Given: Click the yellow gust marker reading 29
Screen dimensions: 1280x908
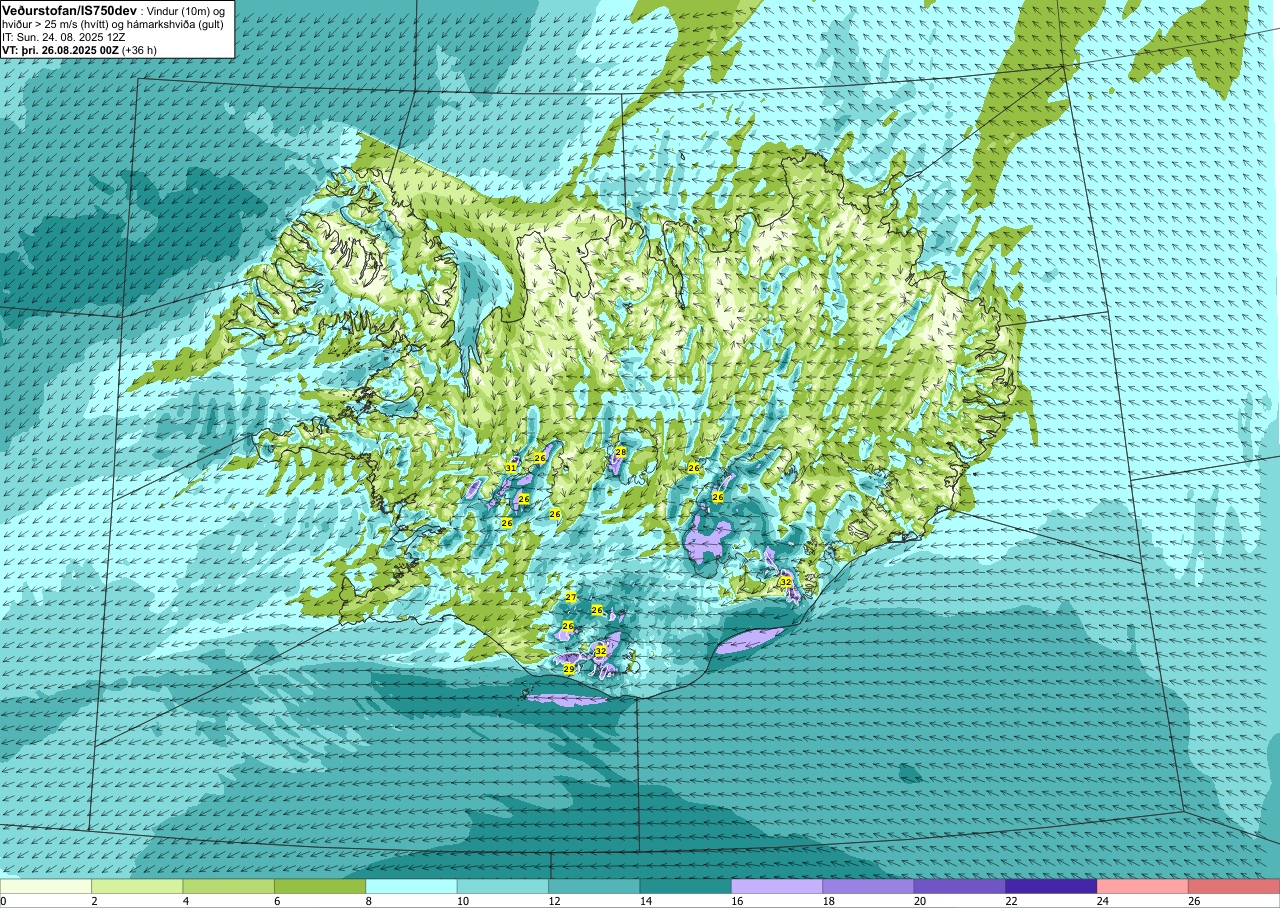Looking at the screenshot, I should pyautogui.click(x=568, y=668).
